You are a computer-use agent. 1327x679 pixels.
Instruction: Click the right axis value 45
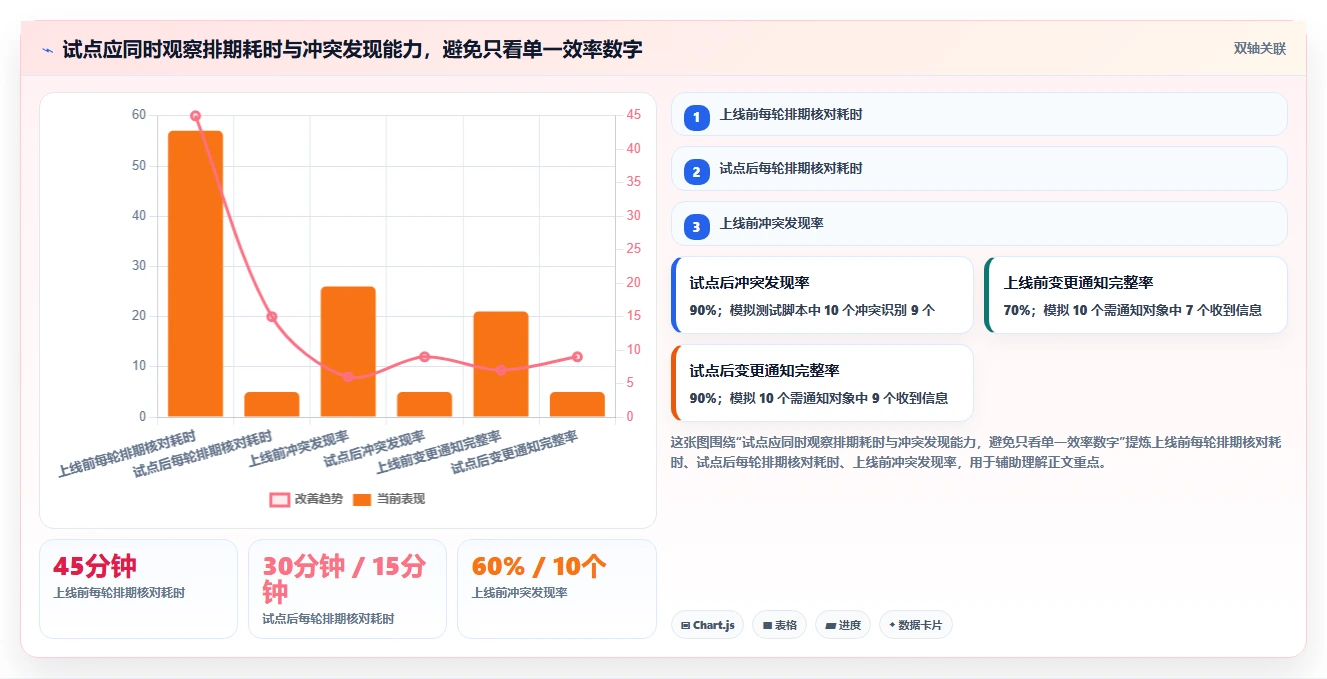tap(635, 116)
